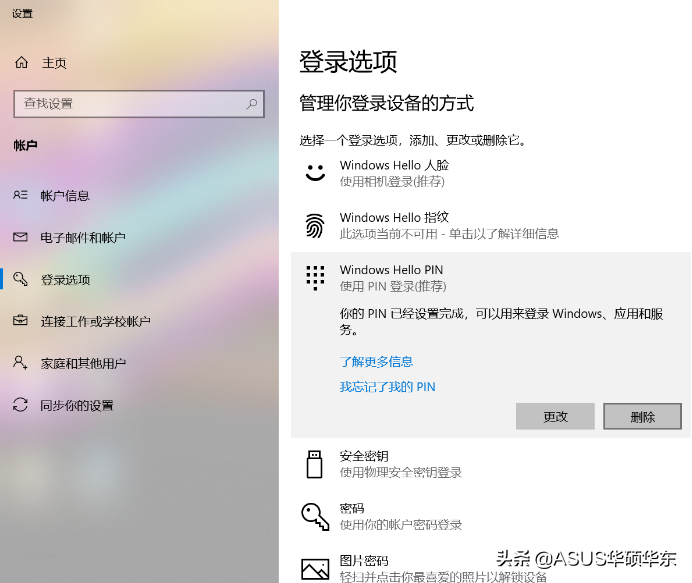Click 使用你的帐户密码登录 description text

[401, 525]
